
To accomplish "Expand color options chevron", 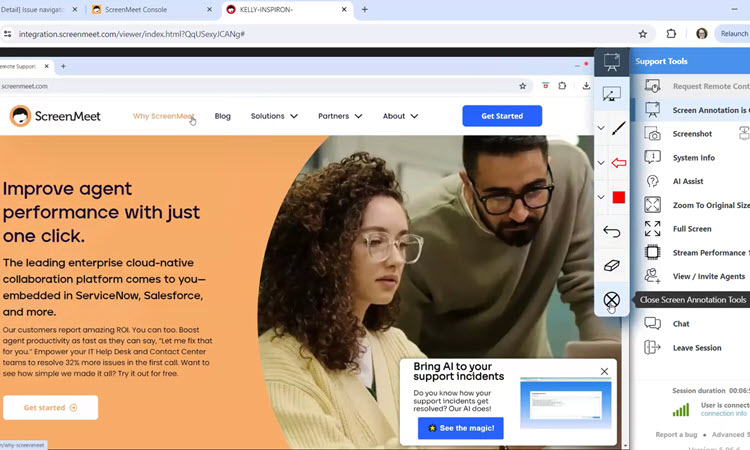I will click(601, 197).
